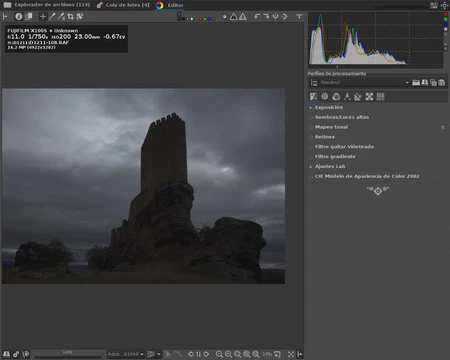The width and height of the screenshot is (450, 360).
Task: Toggle clipped shadows warning triangle
Action: click(x=234, y=16)
